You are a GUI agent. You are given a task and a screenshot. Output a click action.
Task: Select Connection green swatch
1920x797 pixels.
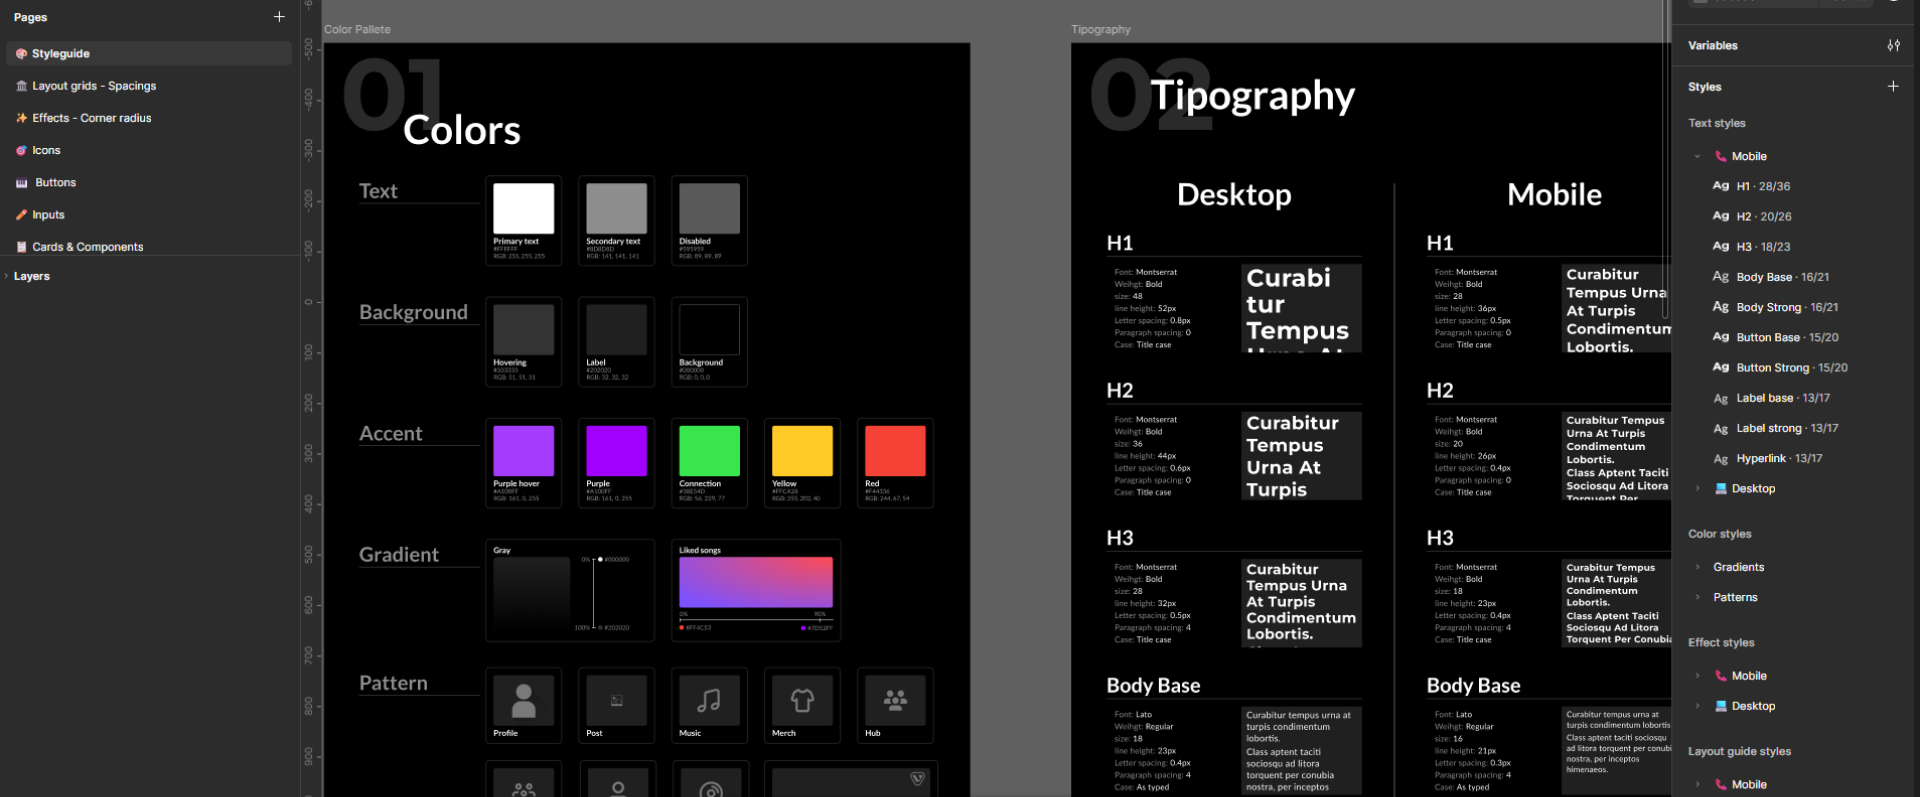pos(709,451)
